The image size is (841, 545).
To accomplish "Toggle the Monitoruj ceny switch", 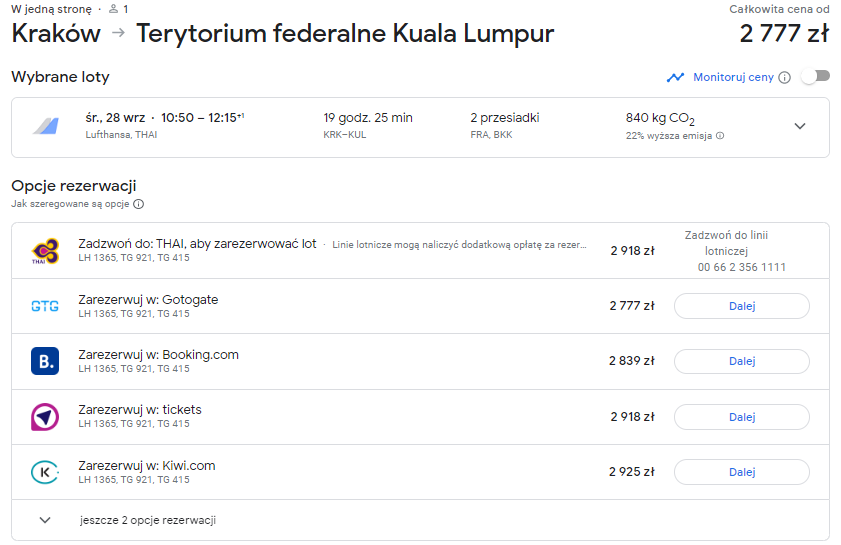I will click(x=815, y=77).
